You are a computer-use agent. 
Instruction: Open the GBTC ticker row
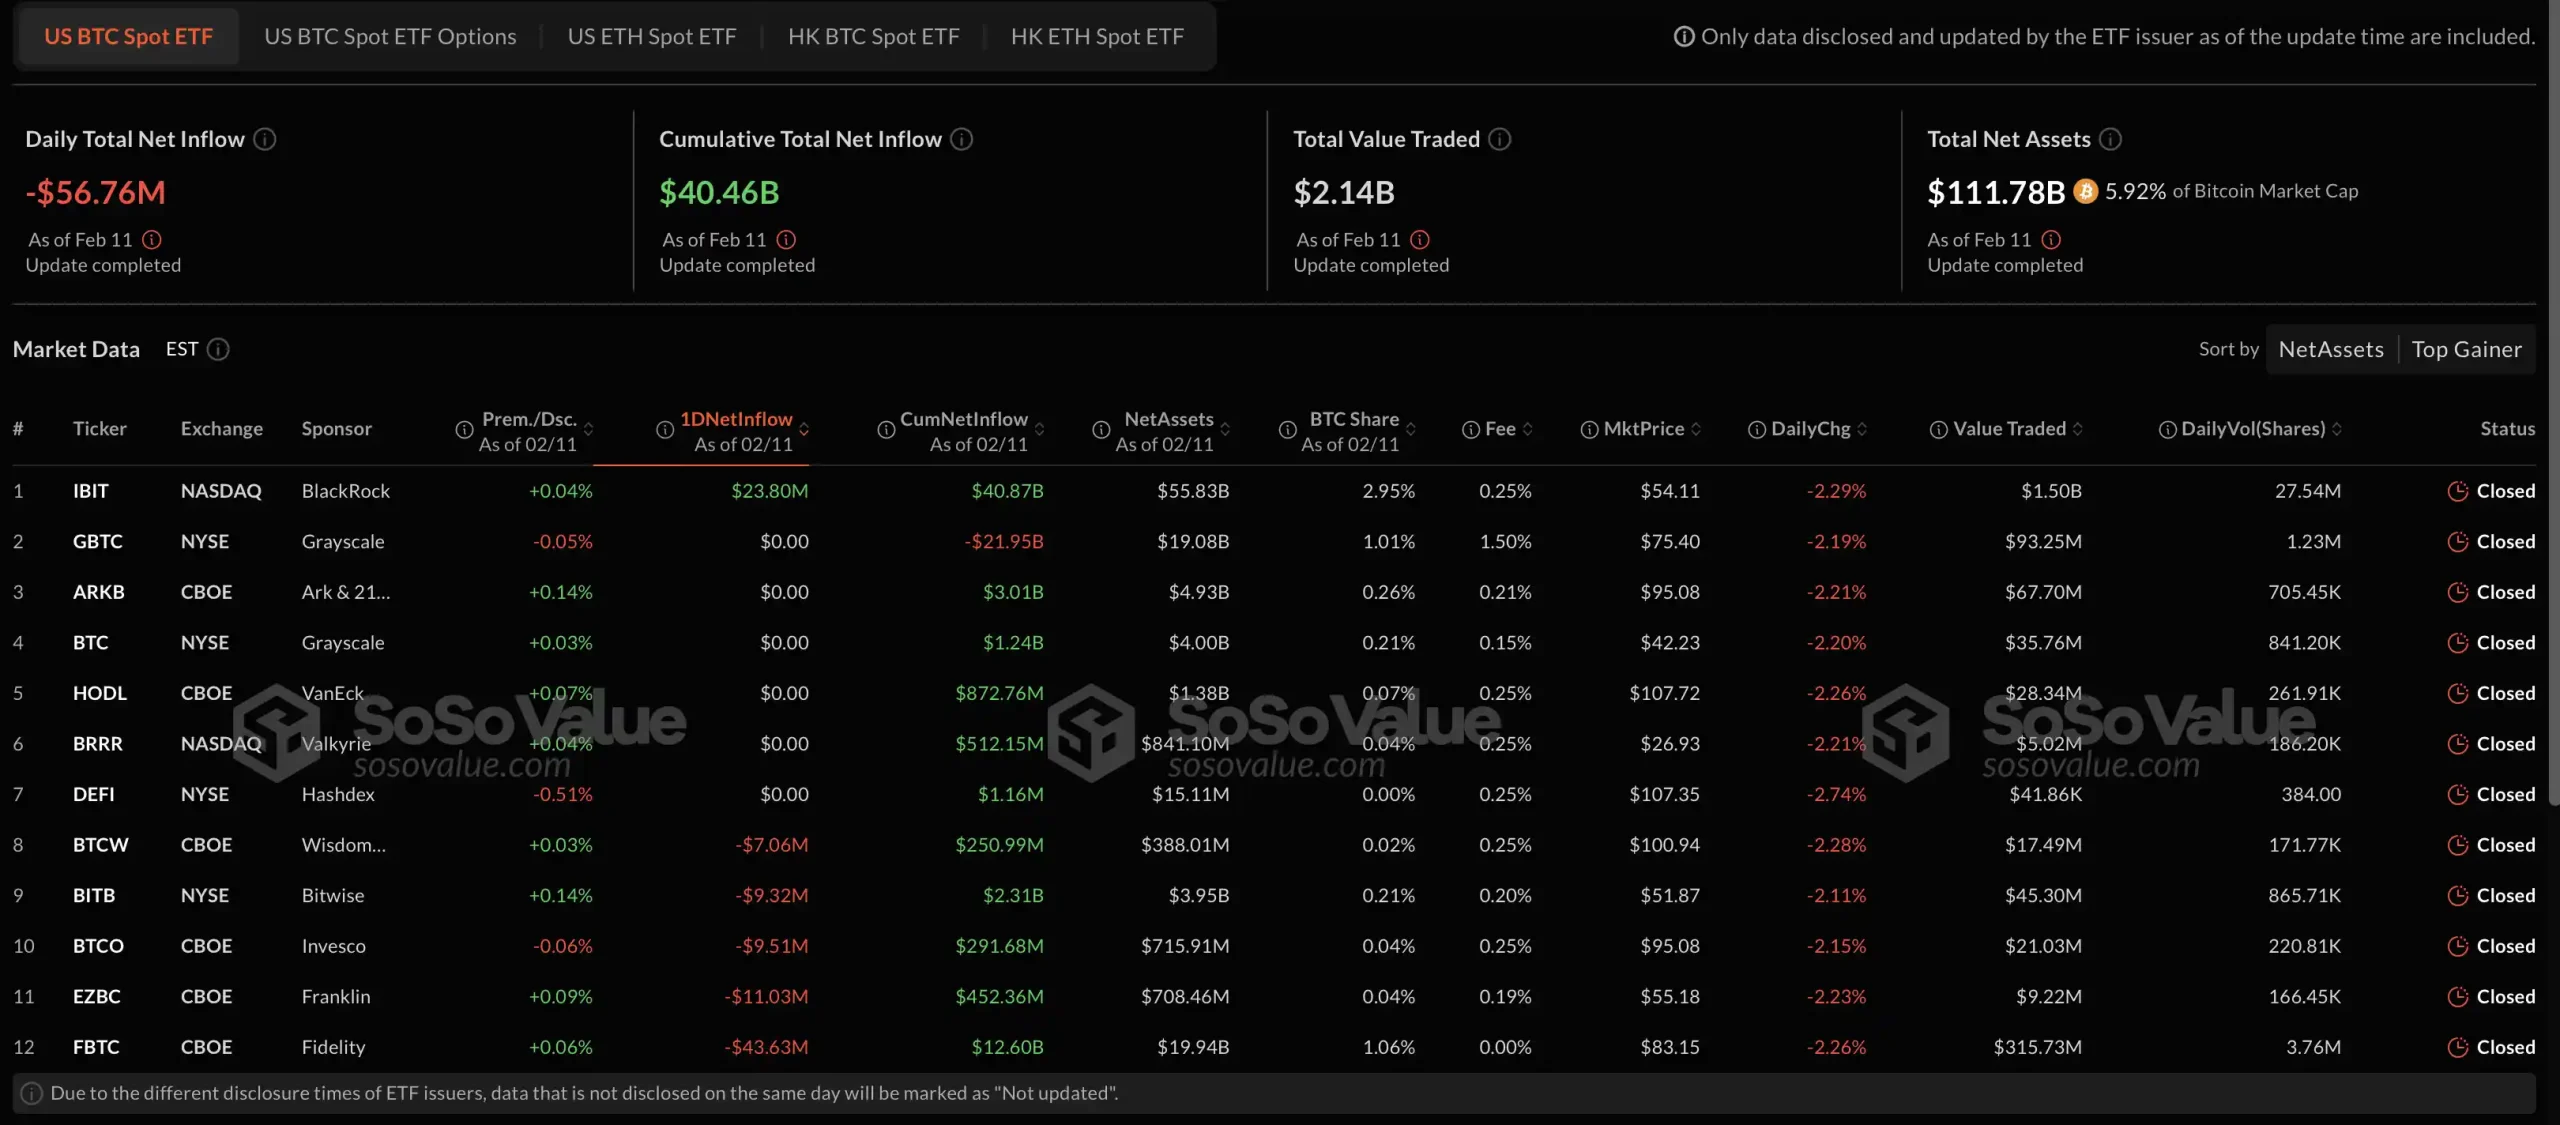(1274, 542)
